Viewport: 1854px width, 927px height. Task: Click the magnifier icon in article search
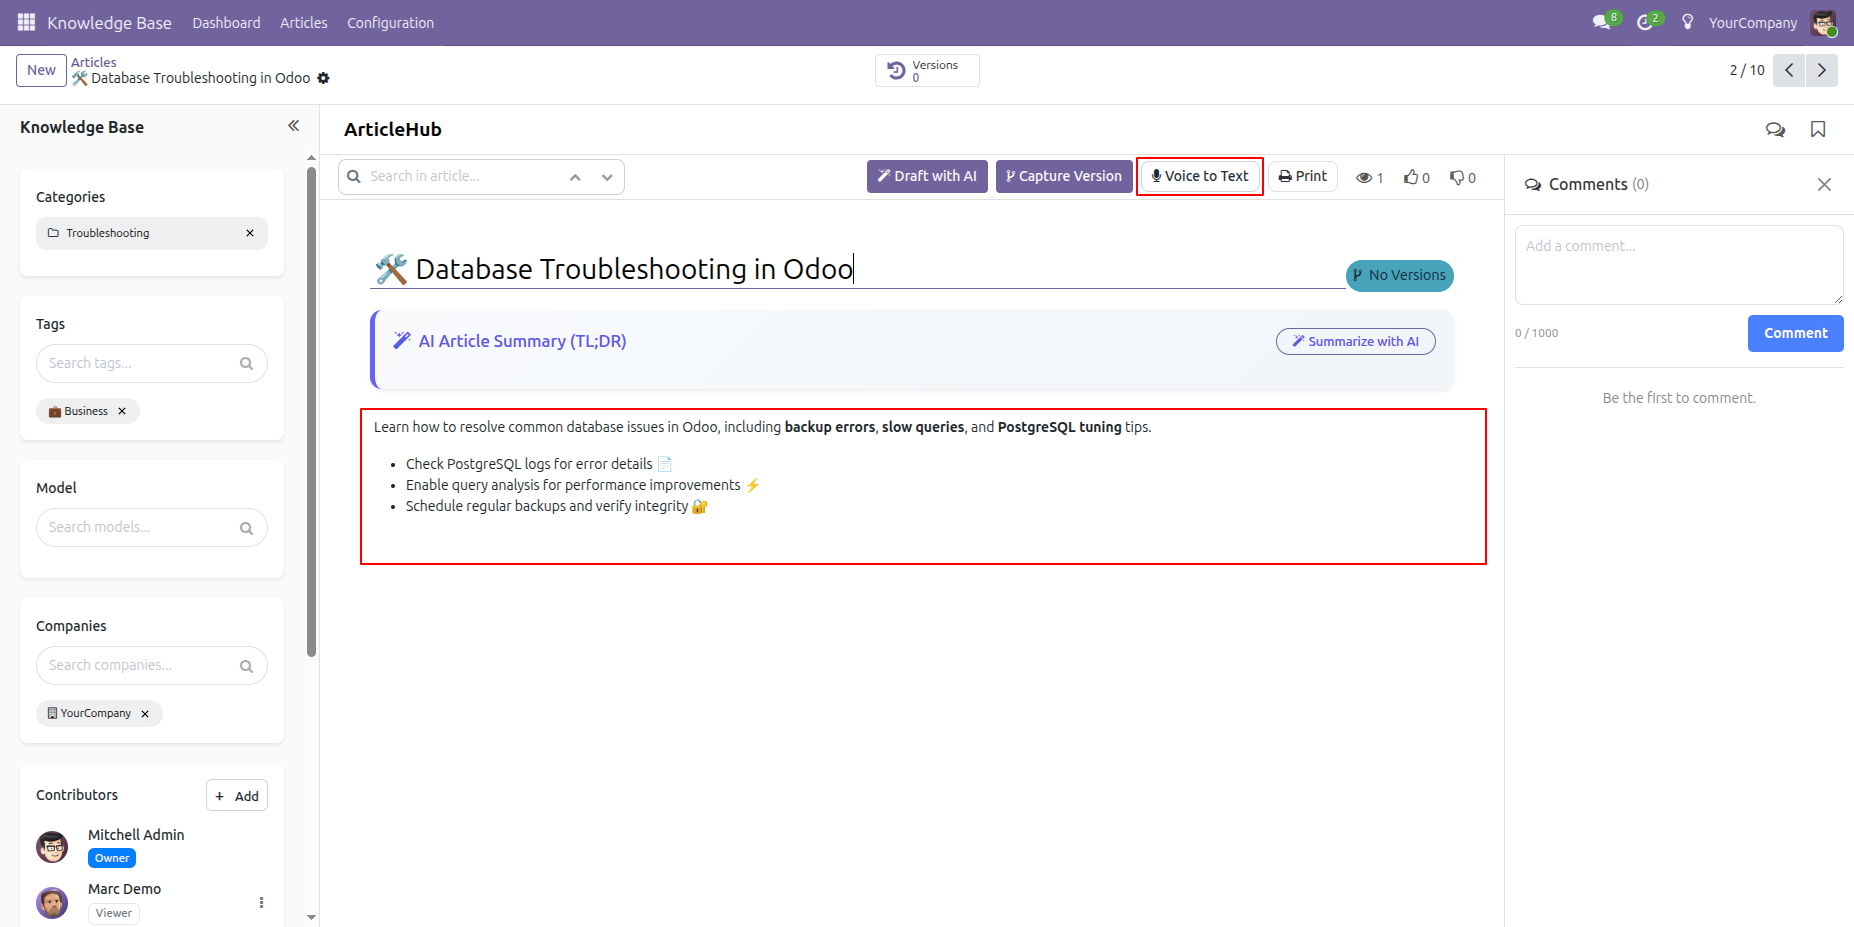[354, 176]
